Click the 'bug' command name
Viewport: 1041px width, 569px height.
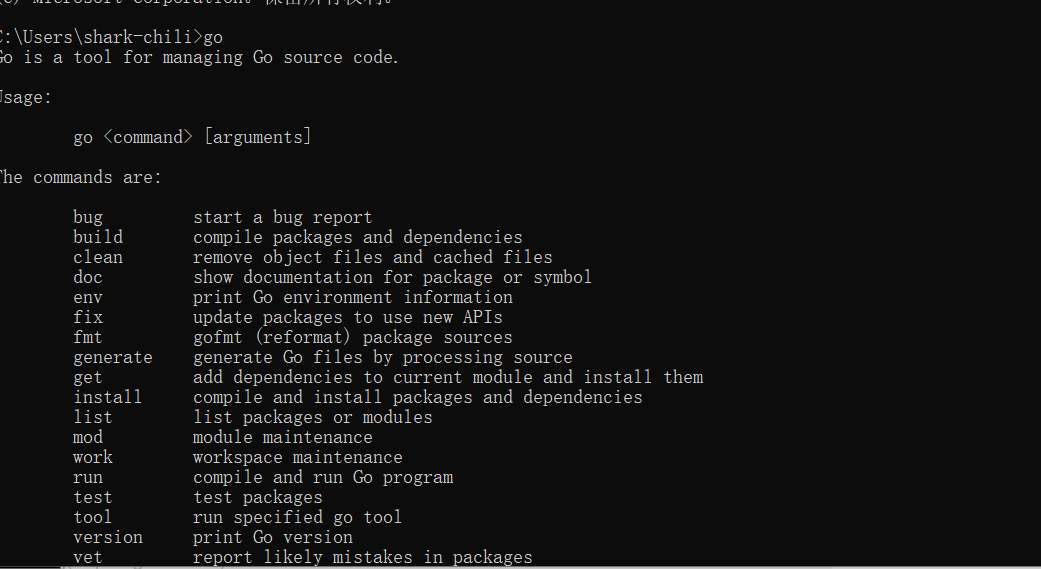coord(88,217)
